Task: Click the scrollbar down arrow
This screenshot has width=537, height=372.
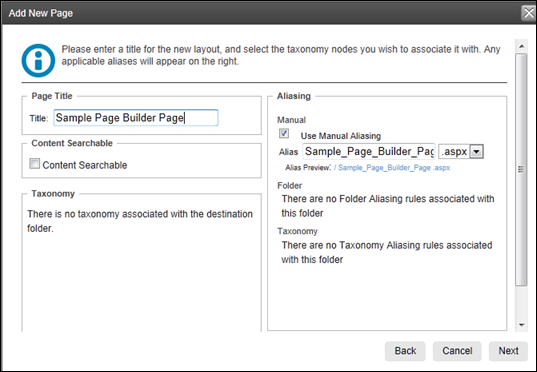Action: click(521, 325)
